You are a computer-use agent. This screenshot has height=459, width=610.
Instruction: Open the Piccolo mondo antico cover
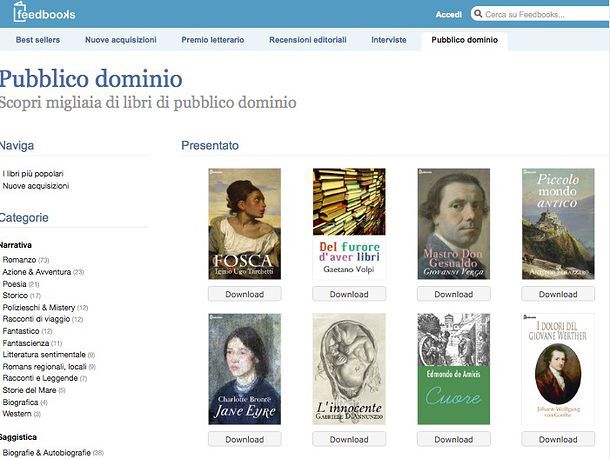click(x=558, y=224)
